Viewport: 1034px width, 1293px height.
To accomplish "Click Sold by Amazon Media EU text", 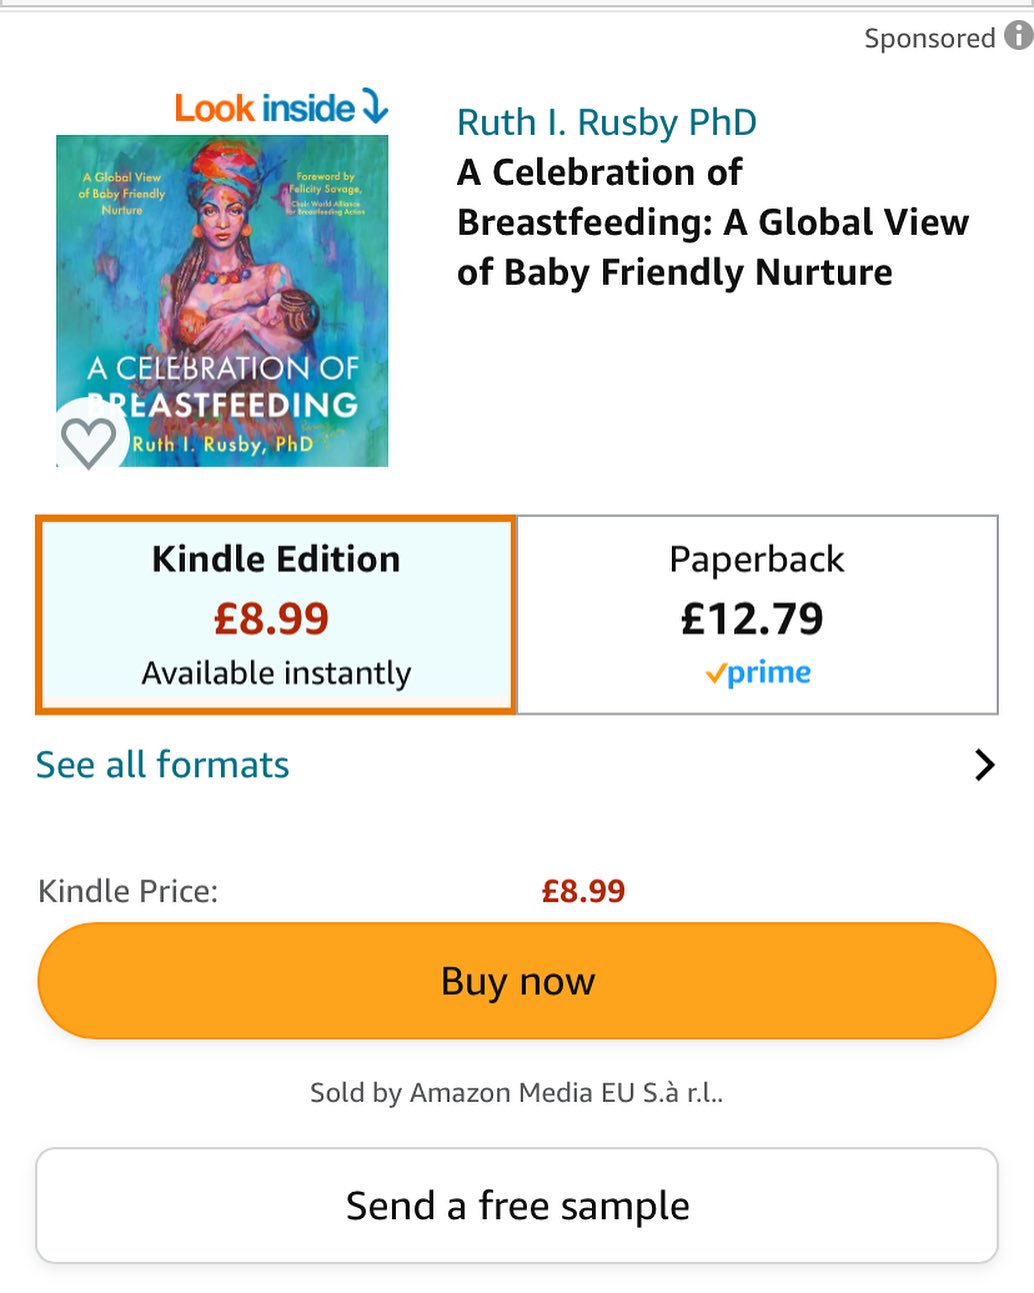I will pyautogui.click(x=516, y=1092).
